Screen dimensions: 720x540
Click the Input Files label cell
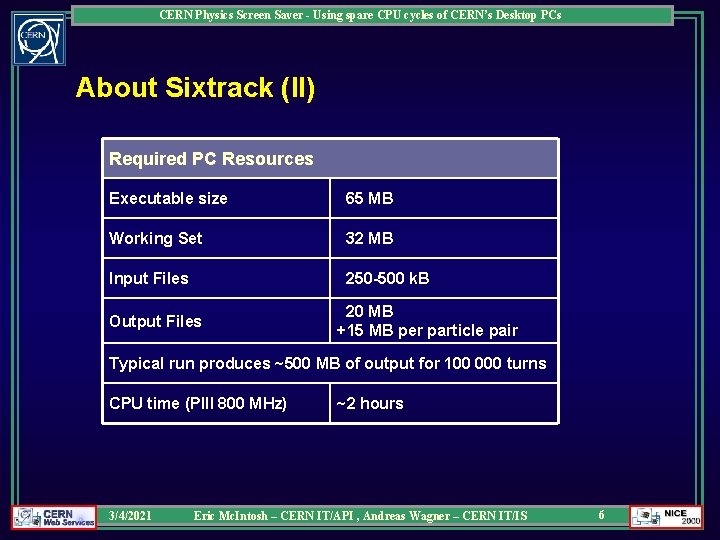[216, 278]
